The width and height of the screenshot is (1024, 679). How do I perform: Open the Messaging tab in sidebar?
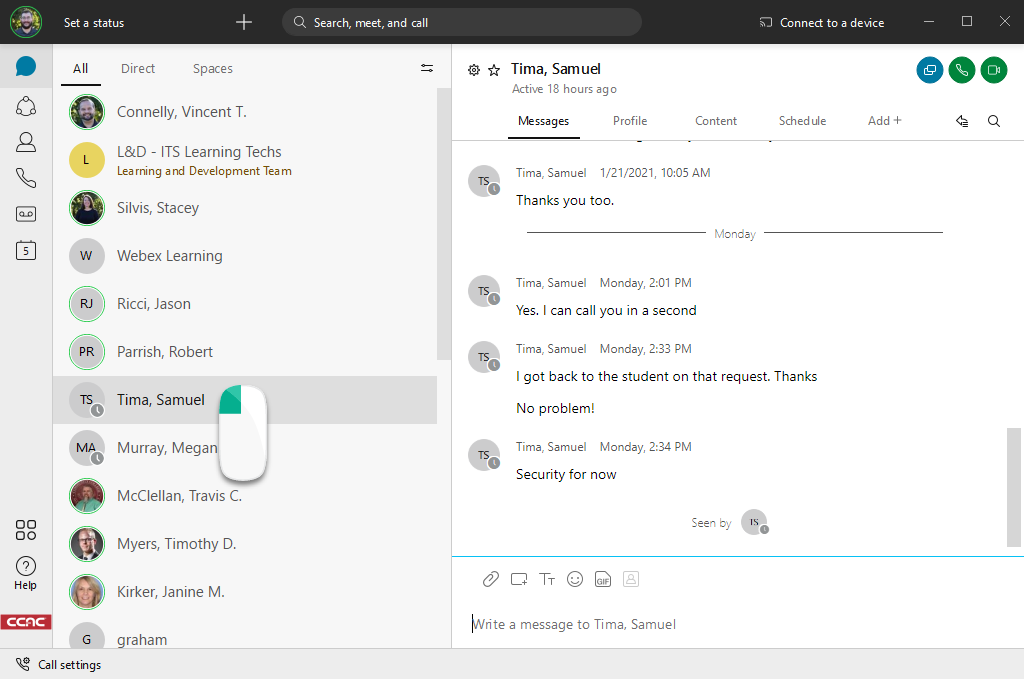pos(25,66)
